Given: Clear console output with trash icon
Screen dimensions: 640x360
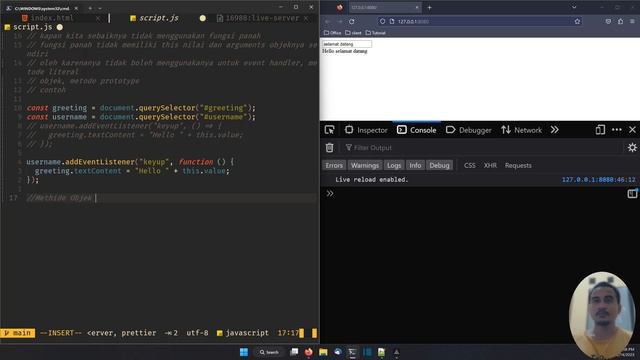Looking at the screenshot, I should pos(329,148).
